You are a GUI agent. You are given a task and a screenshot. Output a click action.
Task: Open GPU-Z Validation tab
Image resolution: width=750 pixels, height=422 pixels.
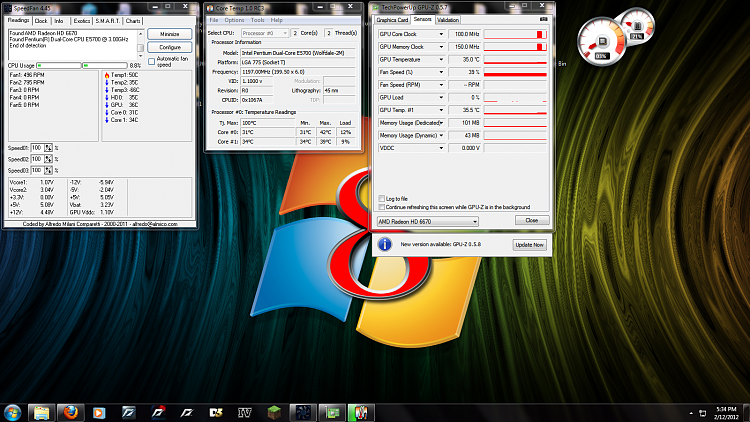(x=448, y=20)
